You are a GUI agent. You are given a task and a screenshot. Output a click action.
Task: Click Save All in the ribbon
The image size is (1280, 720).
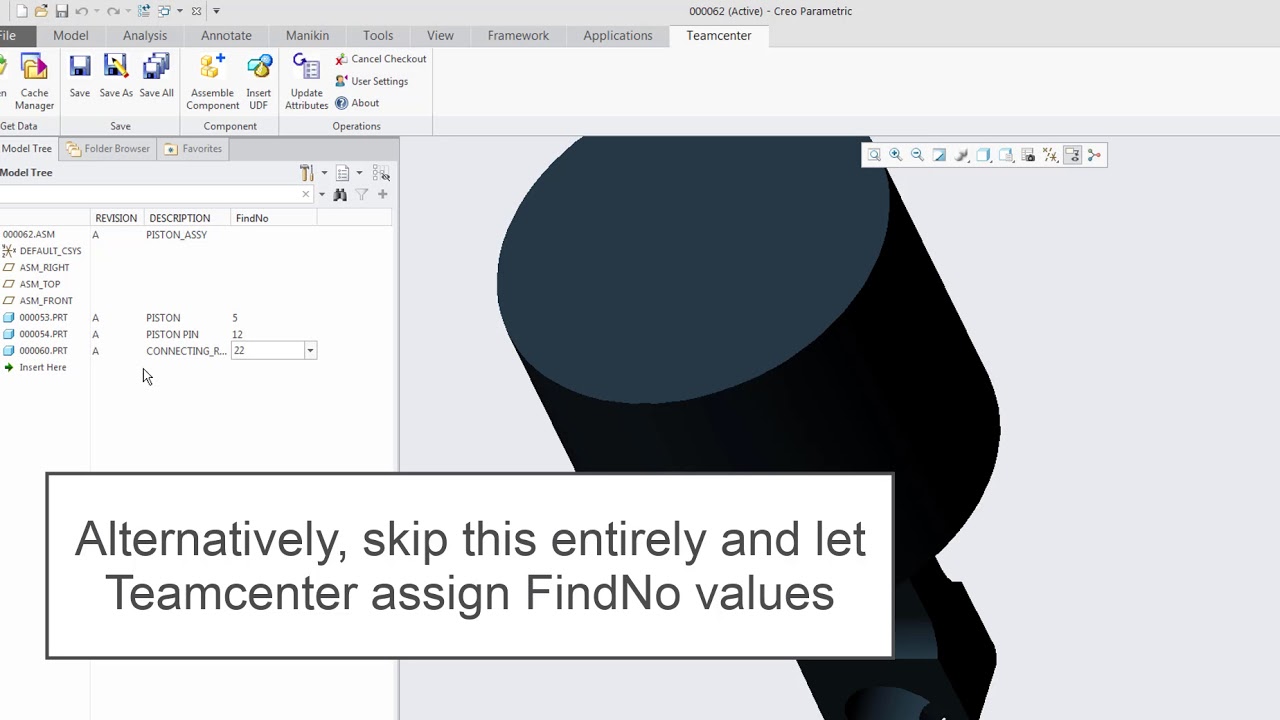point(156,77)
